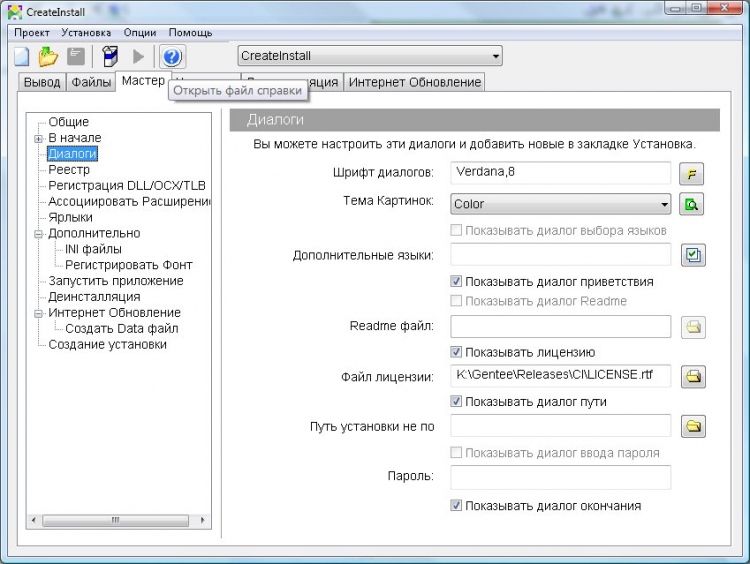Viewport: 750px width, 564px height.
Task: Click the New project toolbar icon
Action: [22, 56]
